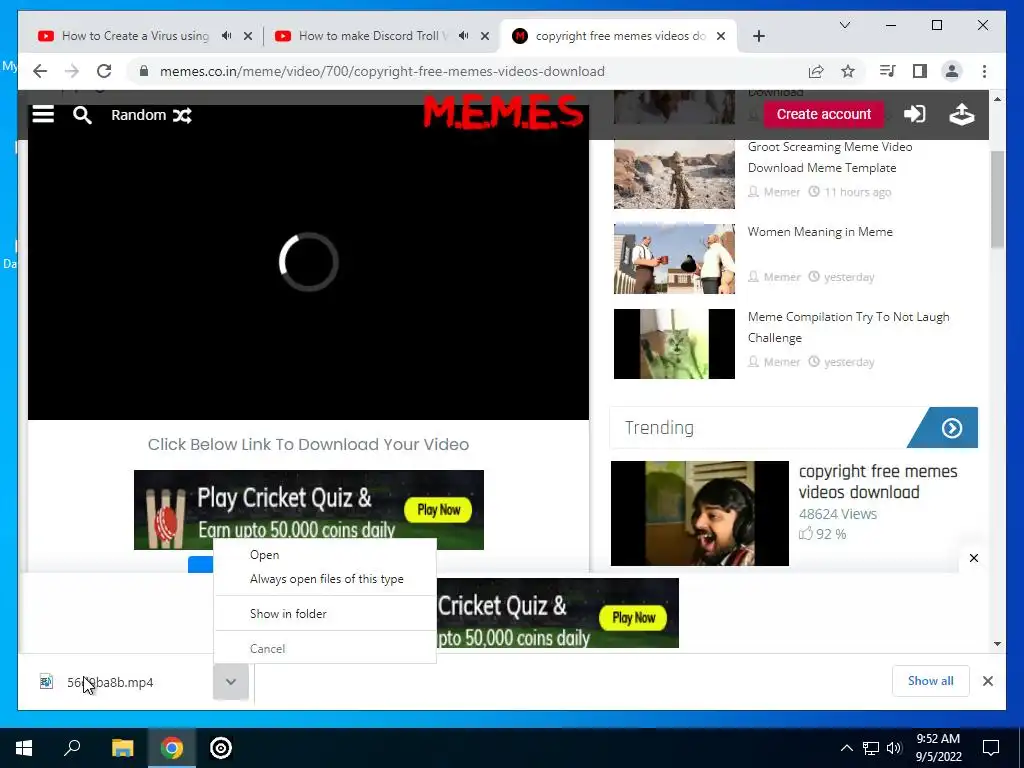
Task: Open File Explorer from taskbar
Action: click(x=122, y=748)
